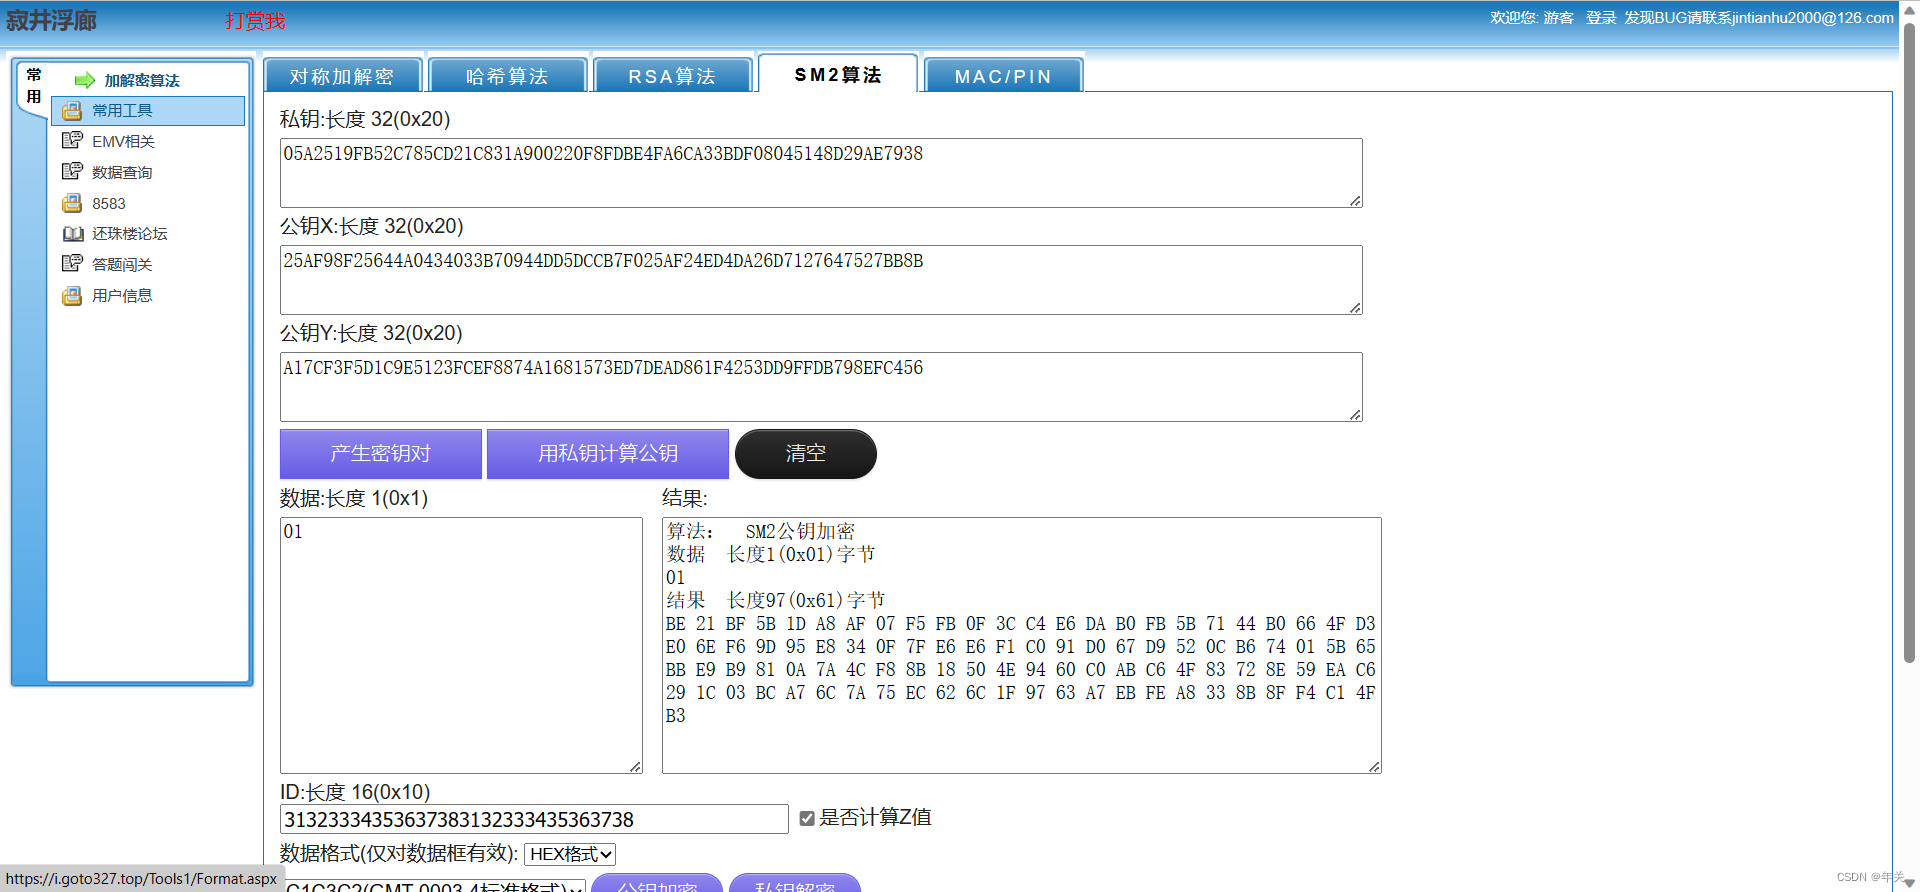Switch to the RSA算法 tab
Viewport: 1920px width, 892px height.
coord(672,76)
